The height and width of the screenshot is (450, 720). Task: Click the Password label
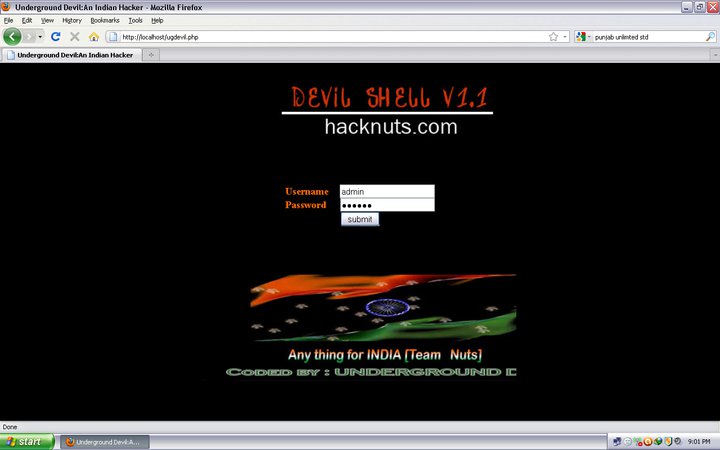point(305,205)
